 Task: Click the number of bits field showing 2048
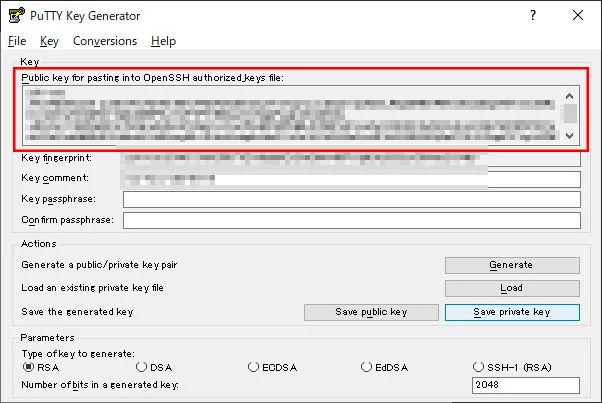tap(526, 385)
